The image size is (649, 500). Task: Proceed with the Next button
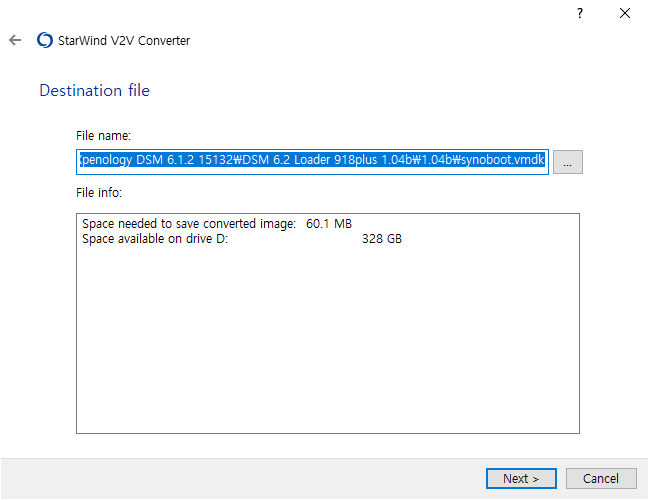pos(521,478)
